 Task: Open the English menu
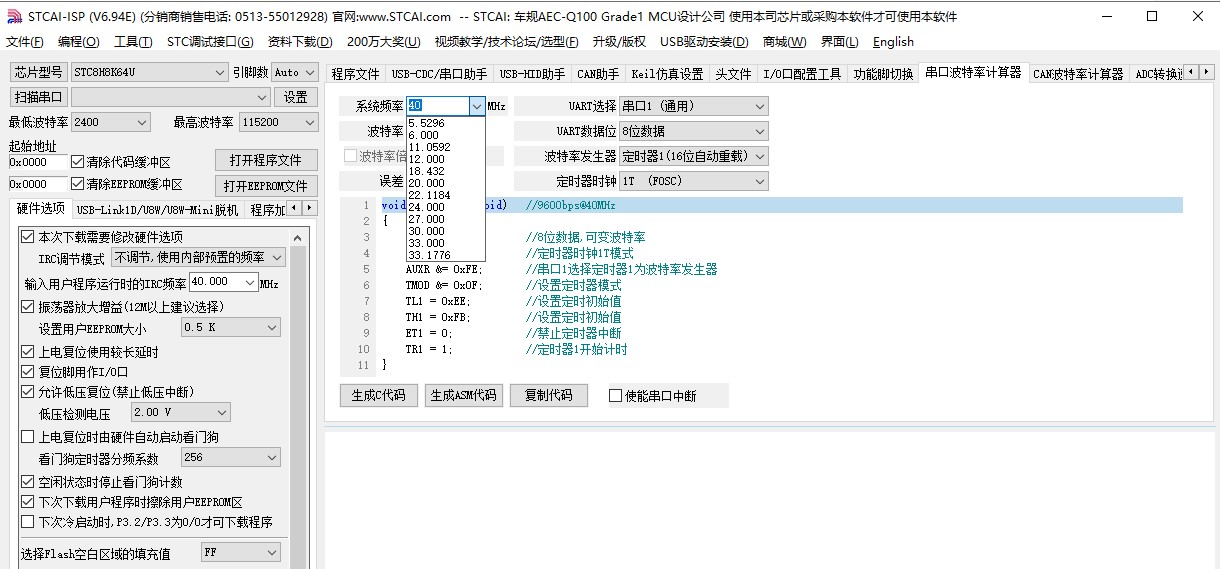[x=893, y=42]
